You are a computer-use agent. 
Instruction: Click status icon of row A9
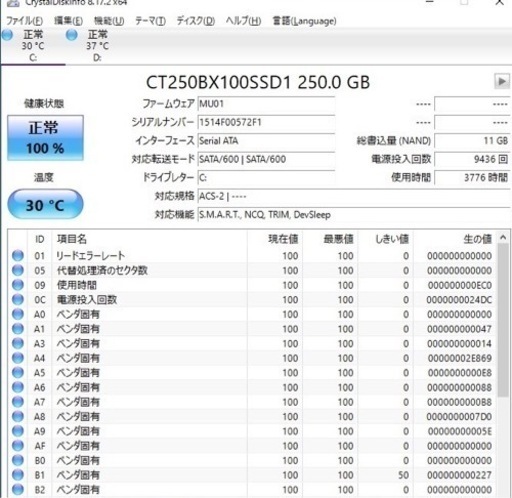pyautogui.click(x=18, y=431)
